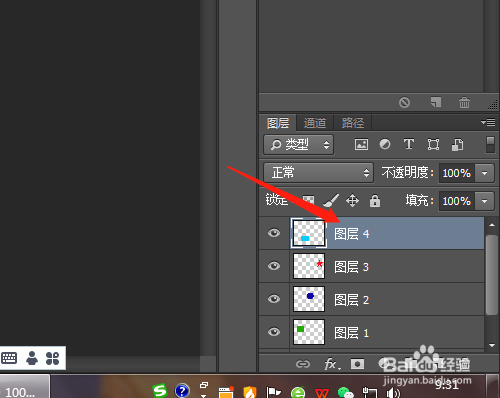Filter layers by adjustment layers icon

click(x=385, y=144)
